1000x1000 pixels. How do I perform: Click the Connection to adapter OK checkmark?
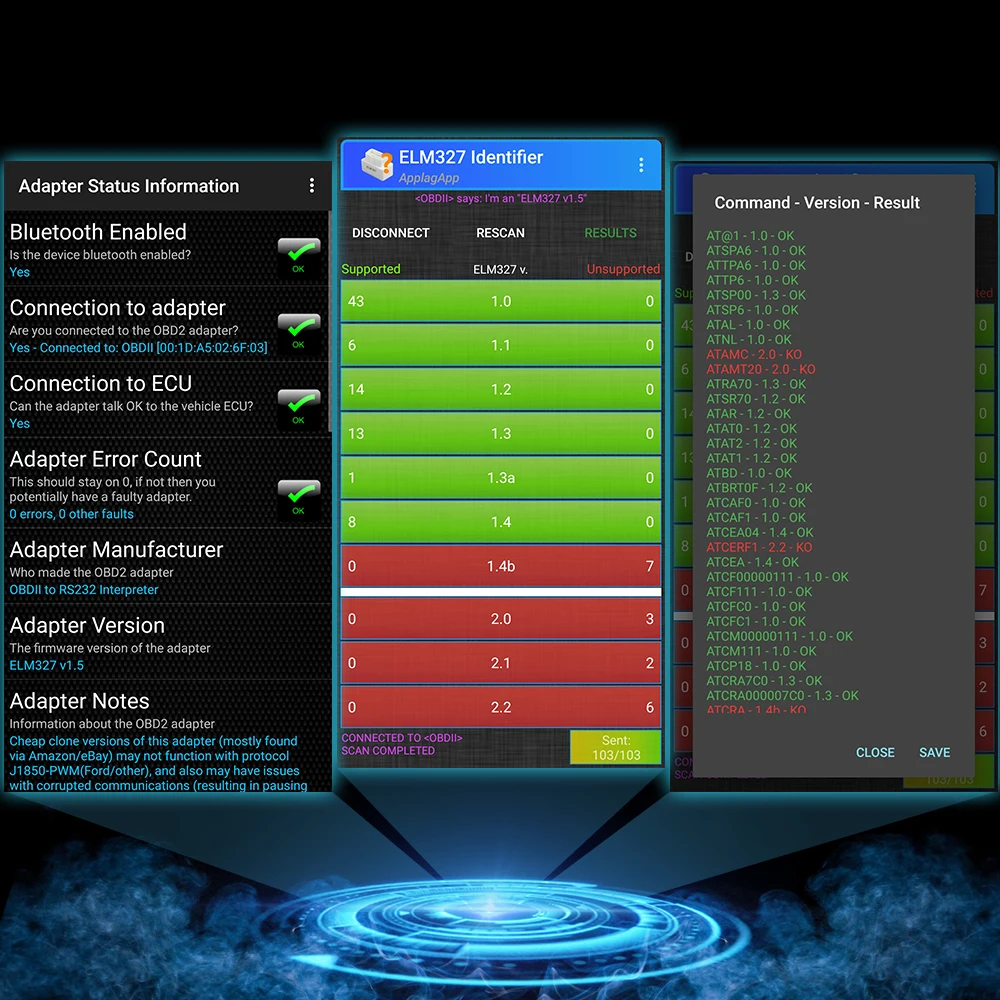pyautogui.click(x=298, y=331)
